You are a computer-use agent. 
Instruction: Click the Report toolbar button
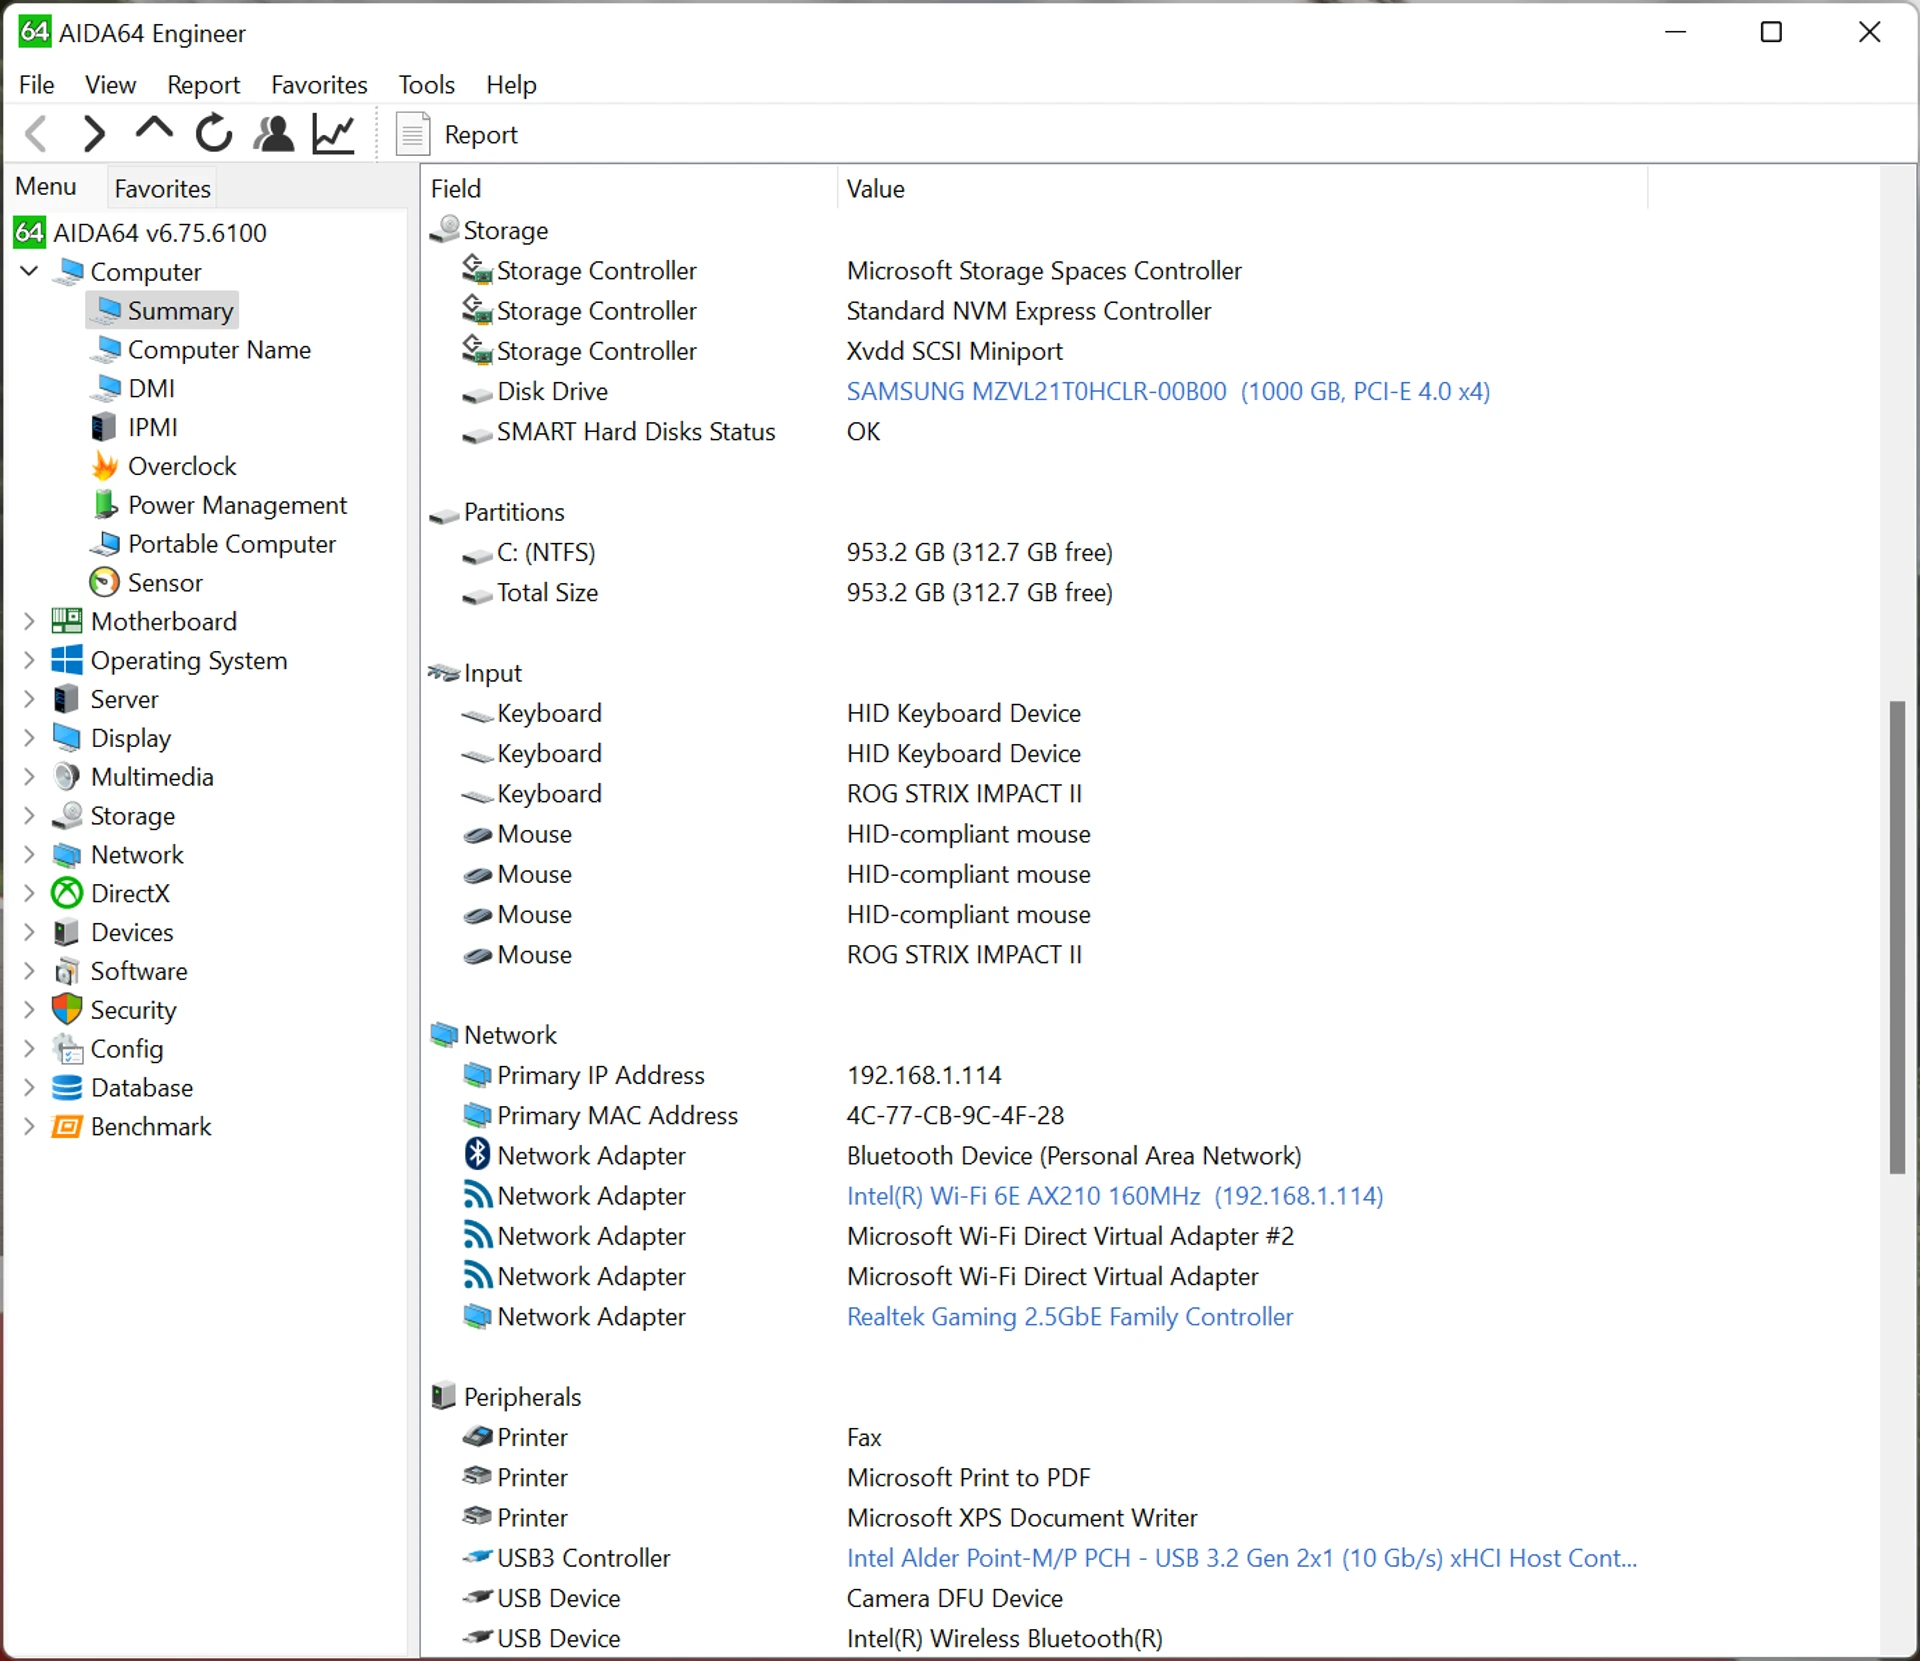tap(457, 135)
